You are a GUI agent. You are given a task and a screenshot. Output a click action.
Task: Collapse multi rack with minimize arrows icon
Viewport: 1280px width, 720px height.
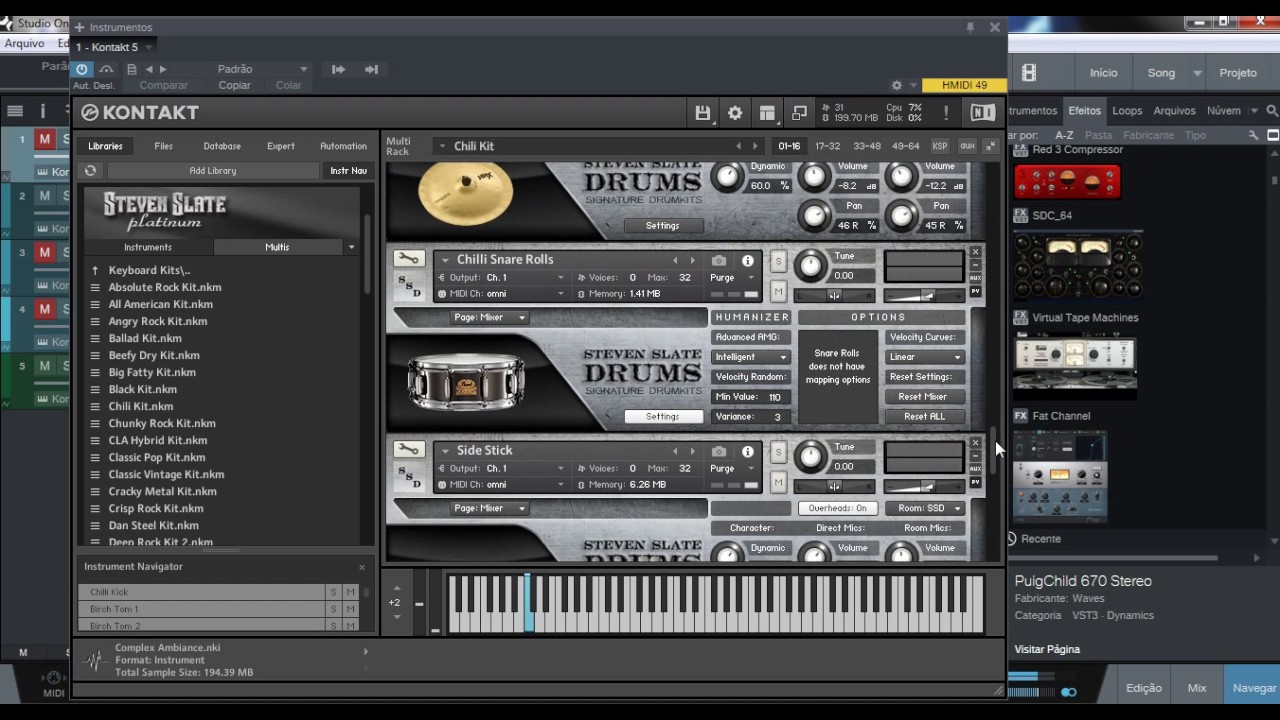pyautogui.click(x=990, y=146)
